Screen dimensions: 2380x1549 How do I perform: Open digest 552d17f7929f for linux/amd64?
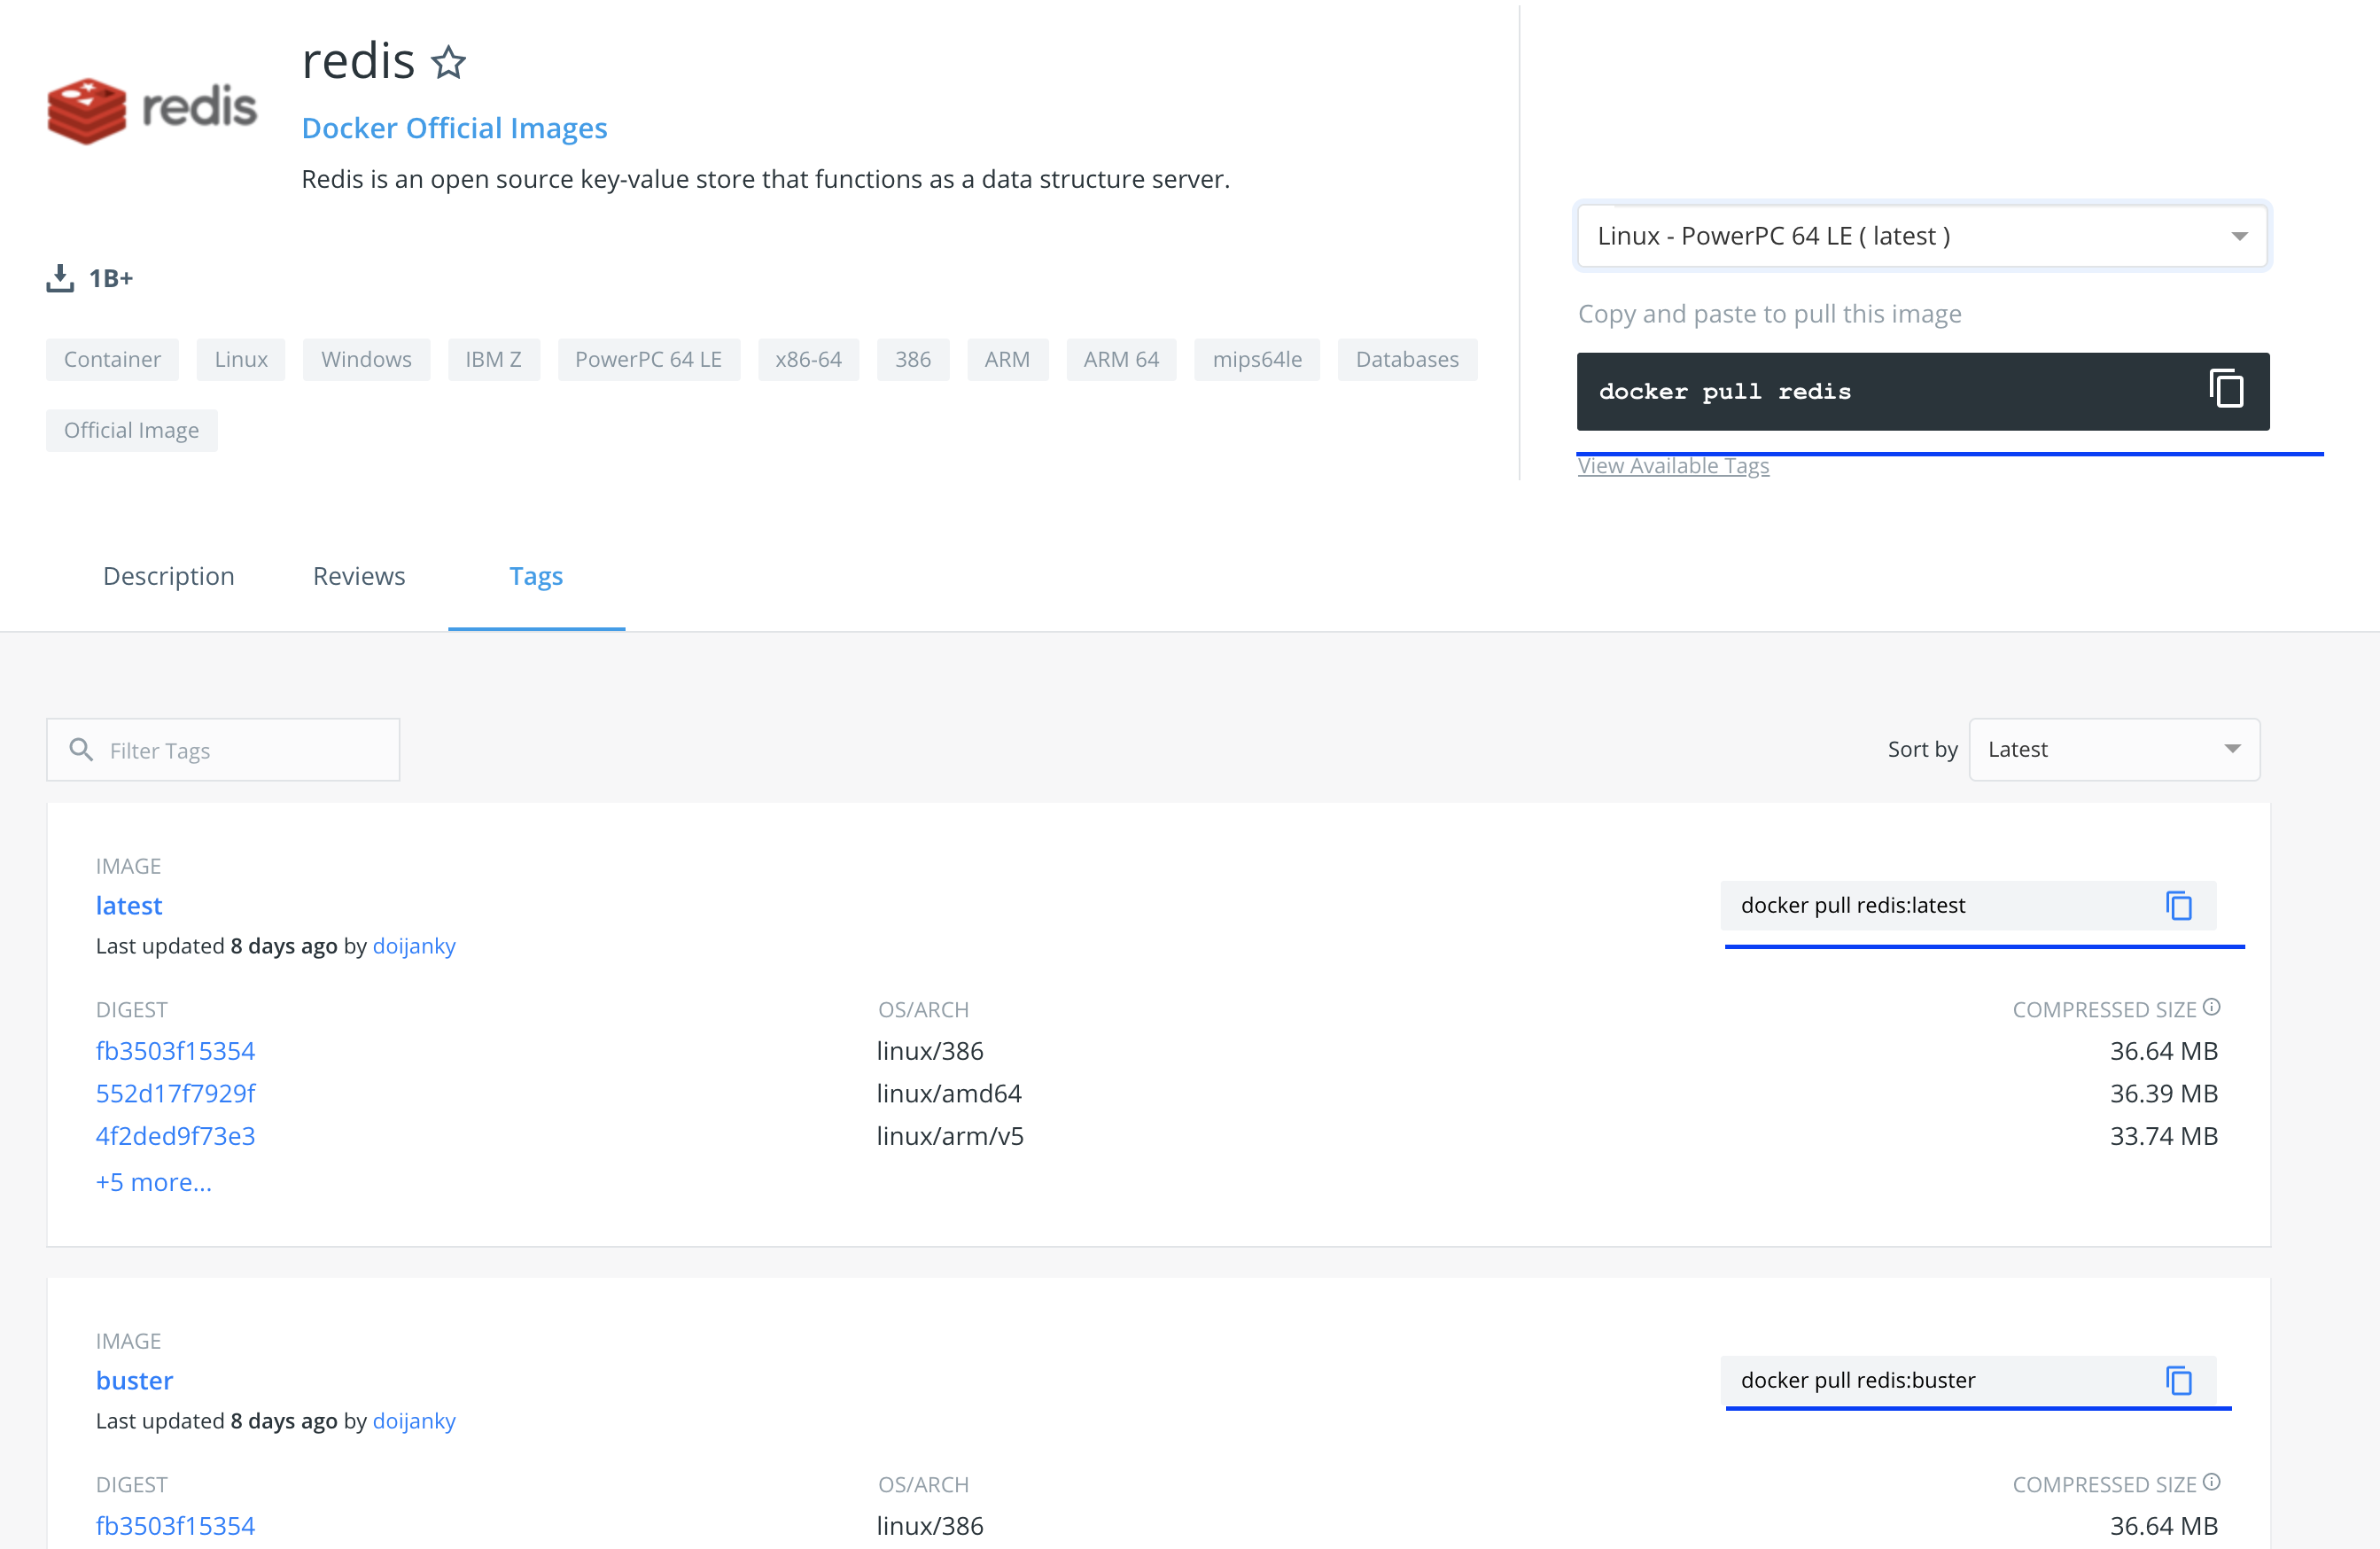[x=175, y=1093]
